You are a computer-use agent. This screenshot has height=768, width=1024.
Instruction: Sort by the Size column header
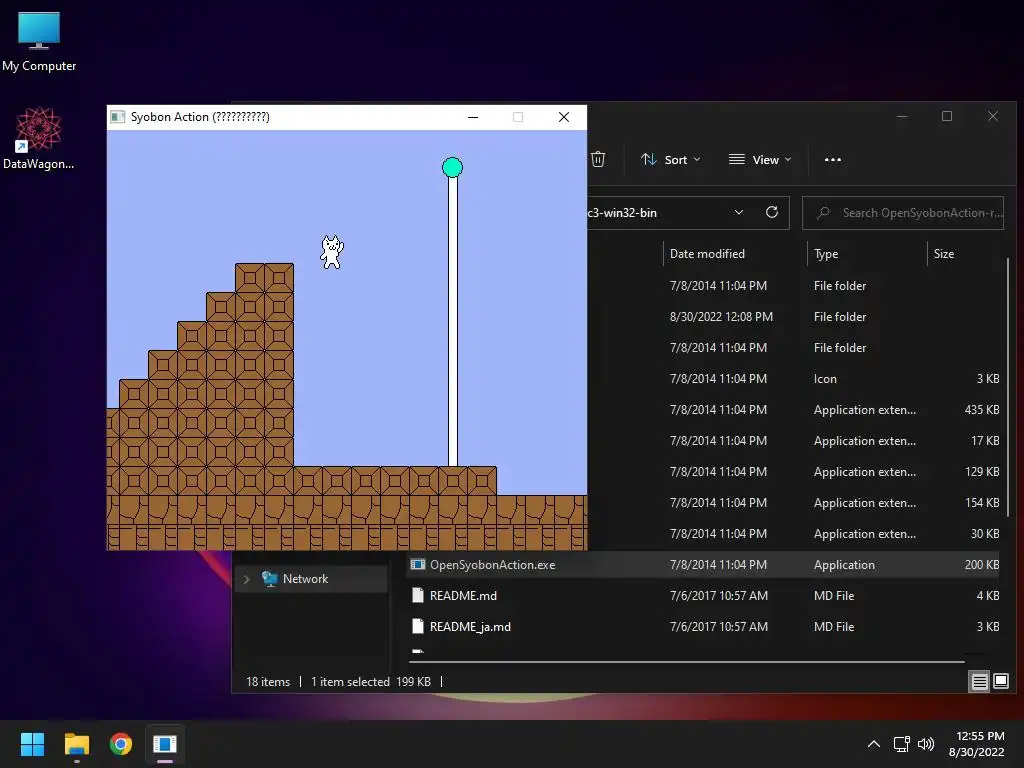(x=943, y=253)
